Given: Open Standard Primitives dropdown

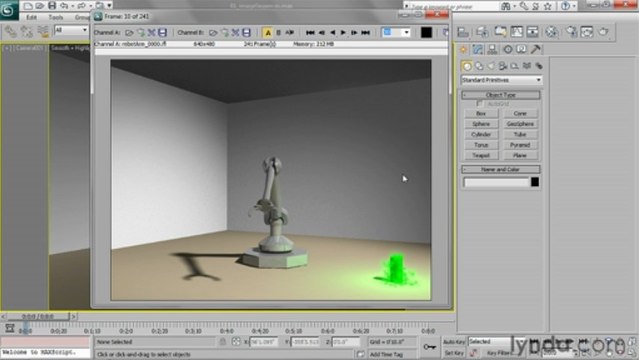Looking at the screenshot, I should coord(501,80).
